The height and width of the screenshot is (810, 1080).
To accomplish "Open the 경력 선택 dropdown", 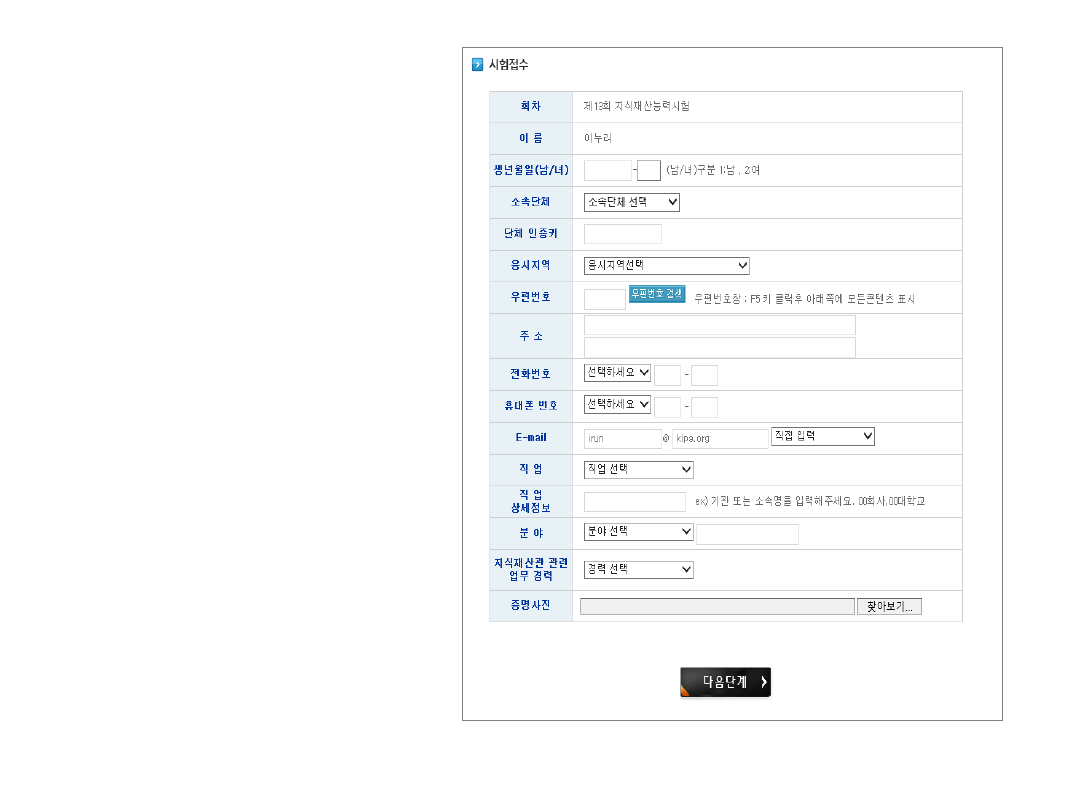I will pyautogui.click(x=638, y=569).
